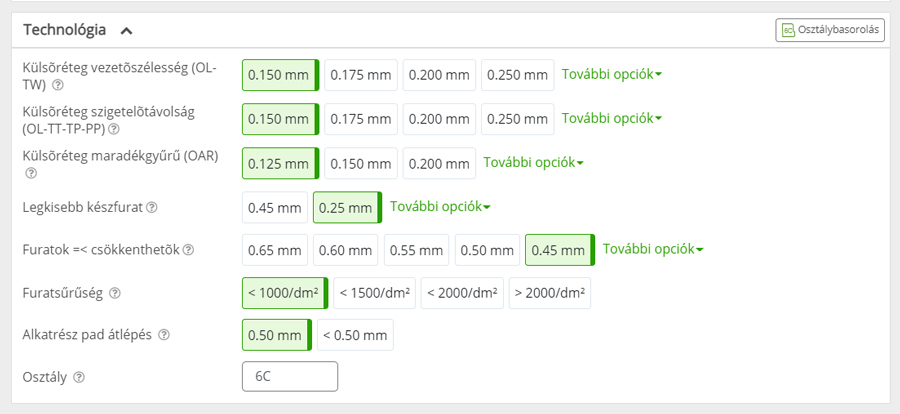
Task: Open További opciók for Legkisebb készfurat
Action: tap(440, 207)
